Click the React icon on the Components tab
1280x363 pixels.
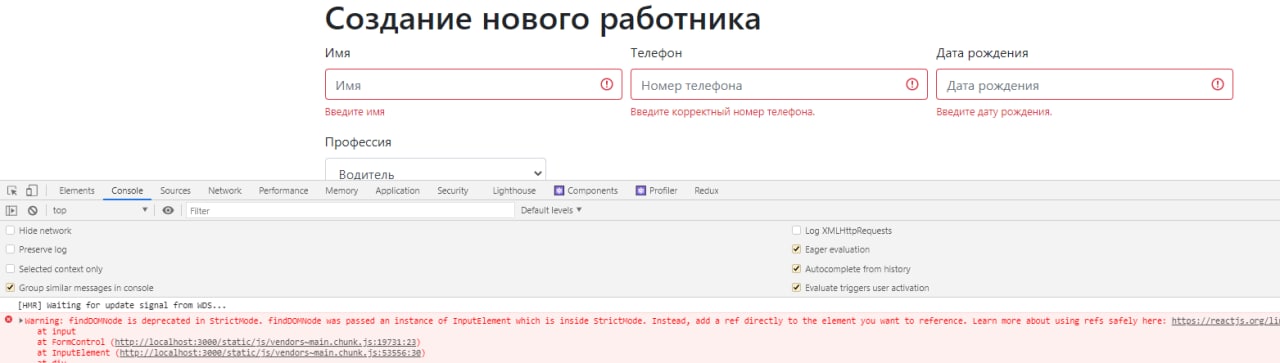click(x=559, y=191)
